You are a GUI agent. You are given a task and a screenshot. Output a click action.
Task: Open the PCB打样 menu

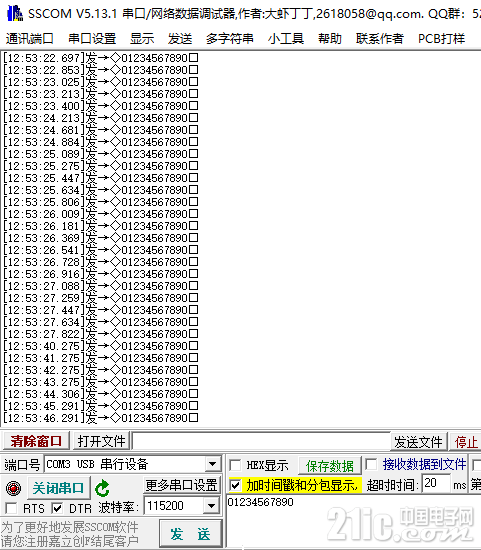click(x=441, y=39)
